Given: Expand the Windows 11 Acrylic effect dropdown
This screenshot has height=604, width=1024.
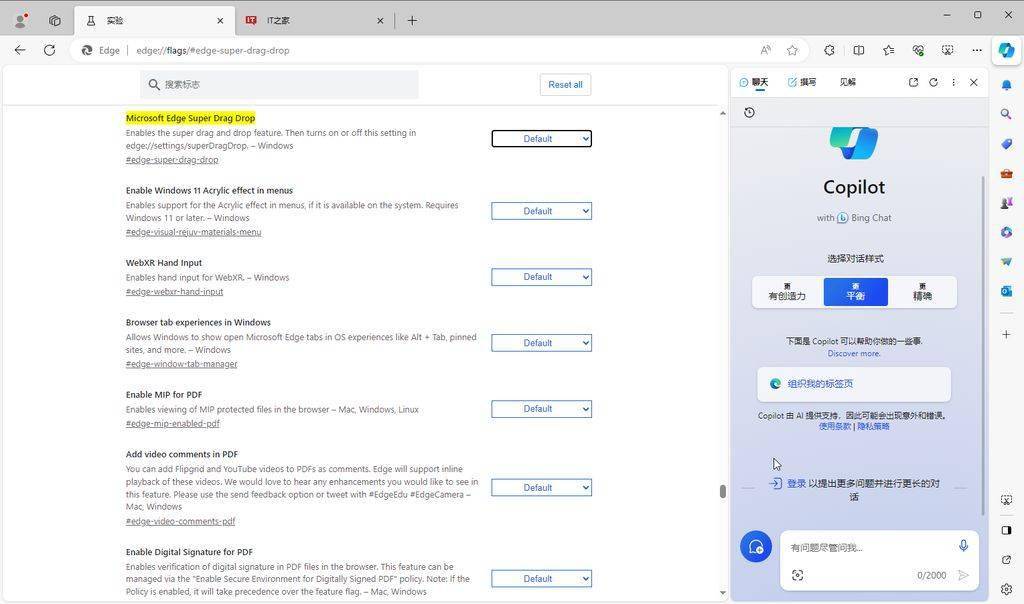Looking at the screenshot, I should coord(541,211).
